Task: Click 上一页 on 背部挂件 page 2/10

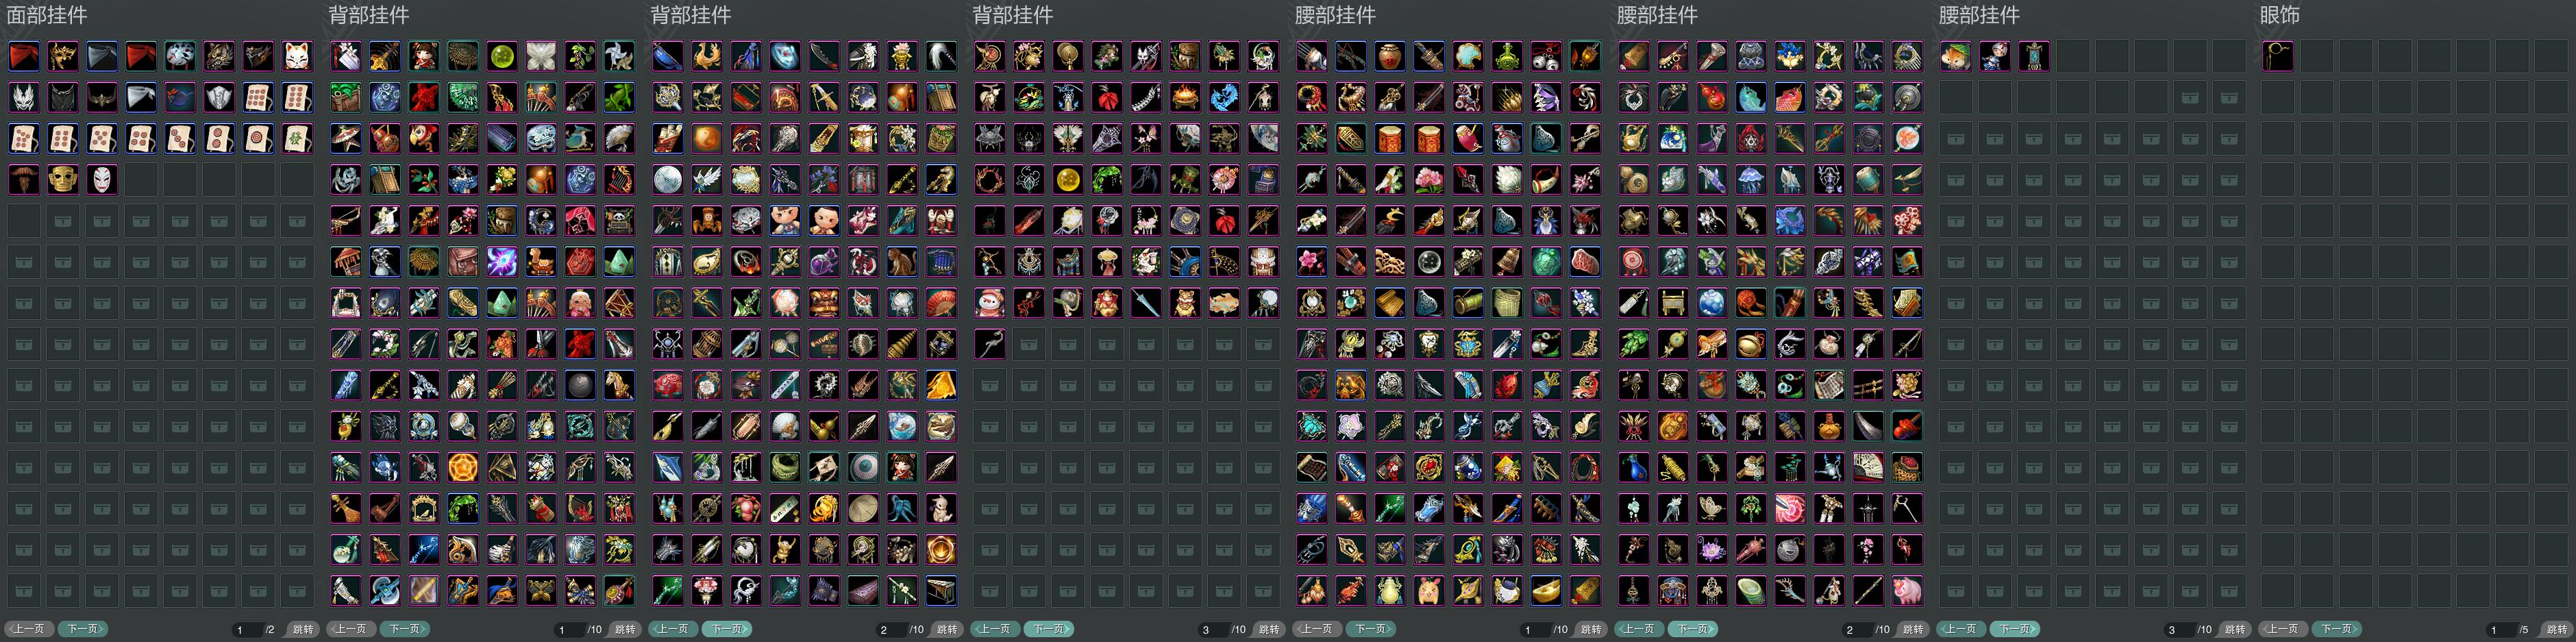Action: click(x=672, y=629)
